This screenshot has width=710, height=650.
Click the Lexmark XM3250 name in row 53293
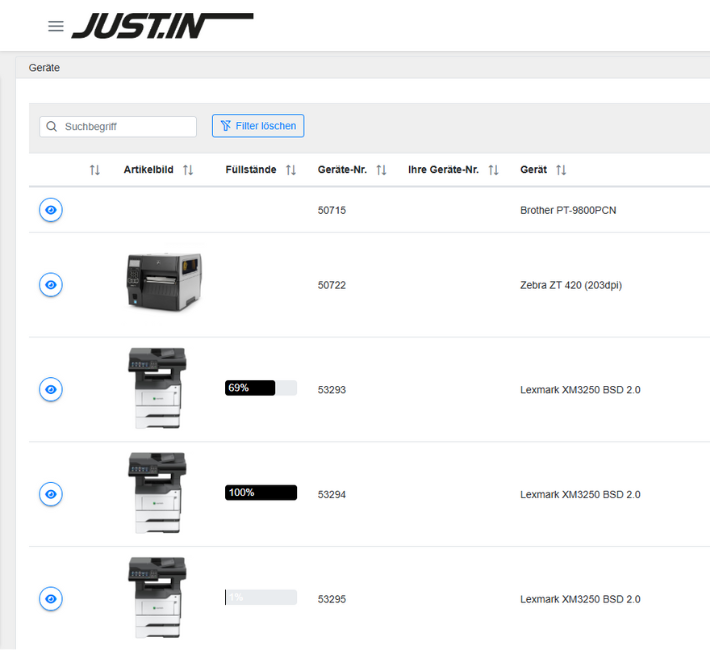pyautogui.click(x=580, y=389)
